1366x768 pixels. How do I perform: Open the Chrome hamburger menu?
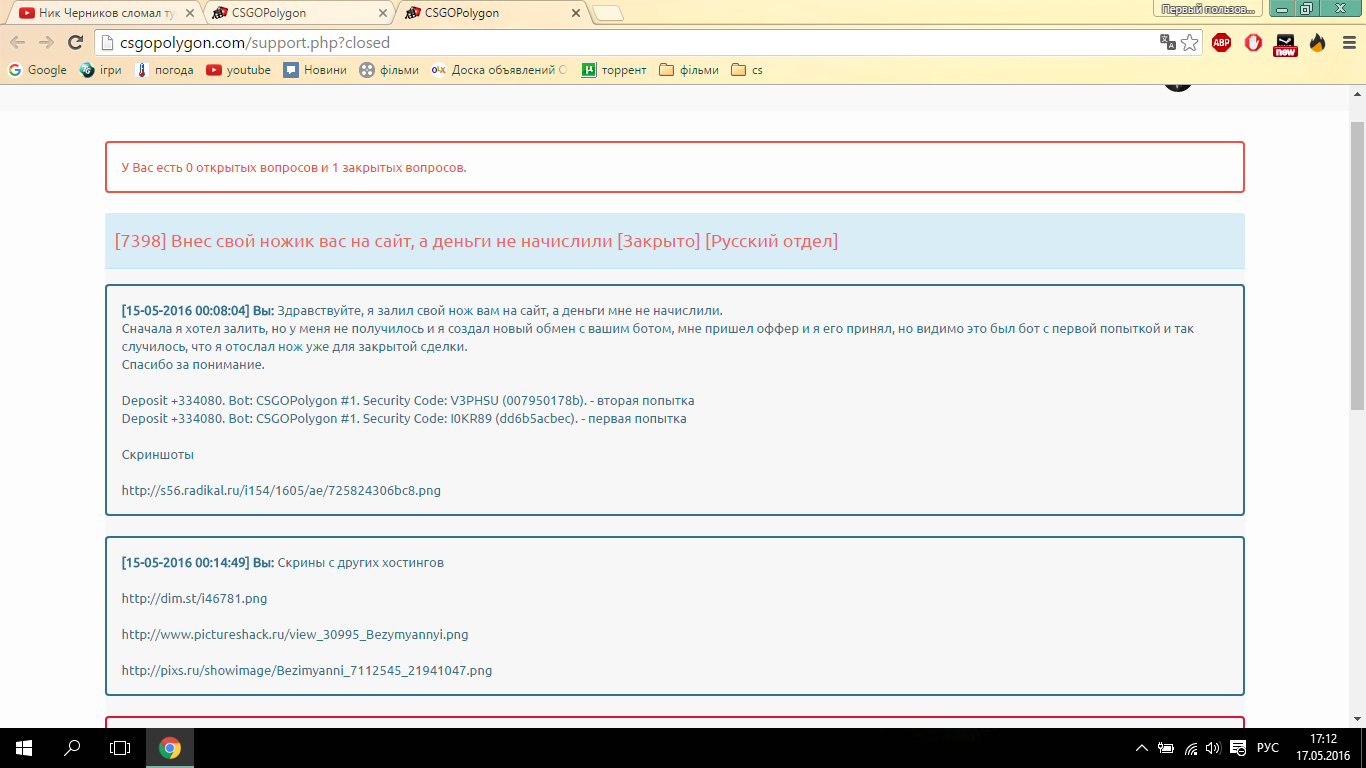(x=1348, y=42)
